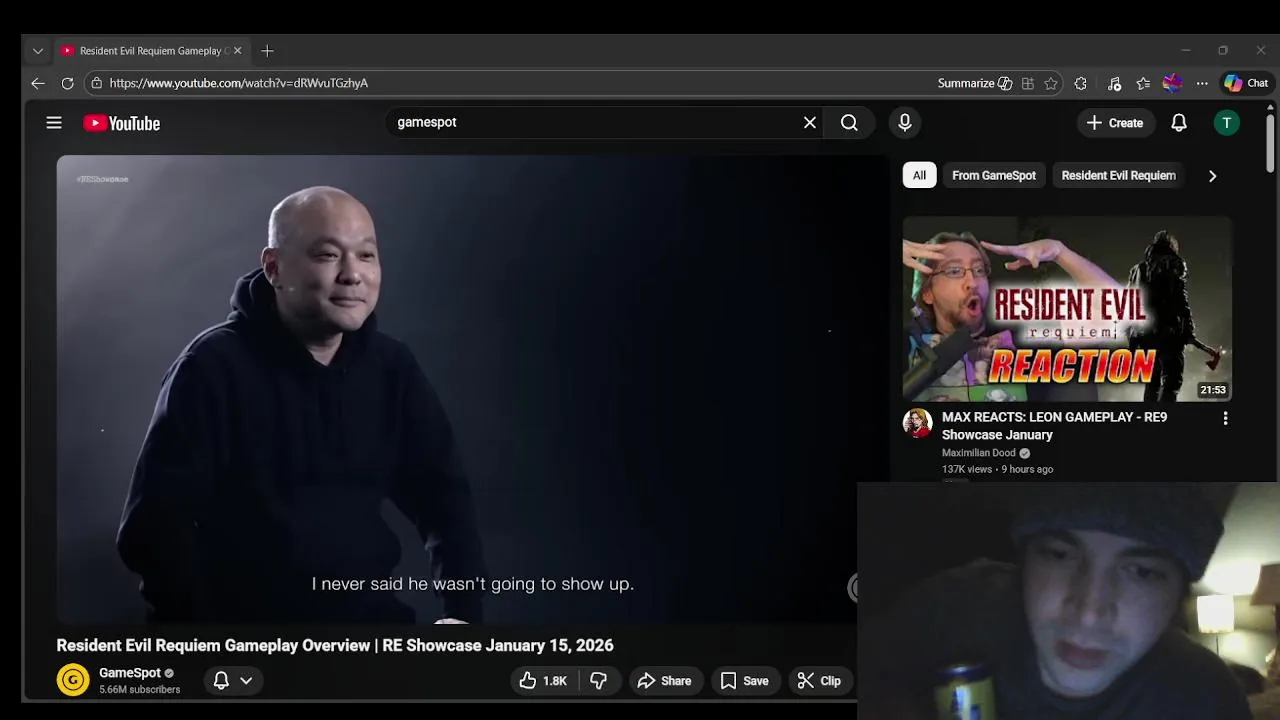The height and width of the screenshot is (720, 1280).
Task: Create a Clip of the video
Action: pos(819,681)
